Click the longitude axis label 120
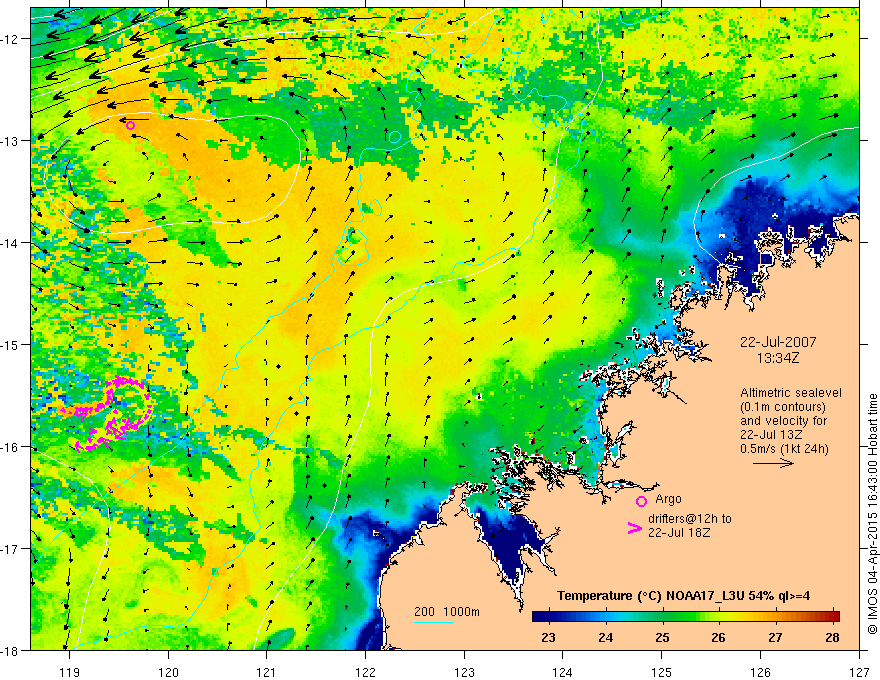Viewport: 880px width, 680px height. point(168,672)
